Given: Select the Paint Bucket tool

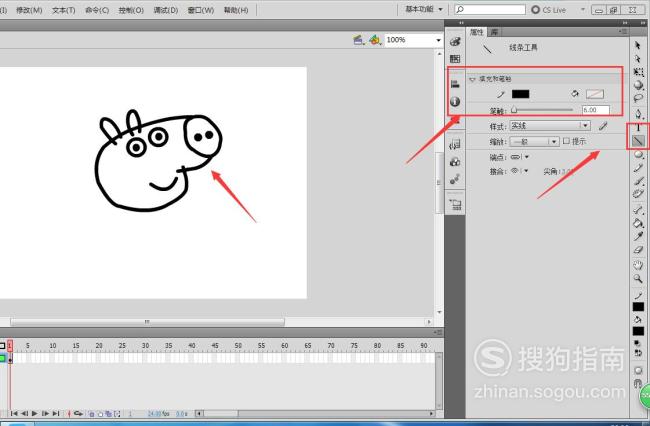Looking at the screenshot, I should [x=638, y=223].
